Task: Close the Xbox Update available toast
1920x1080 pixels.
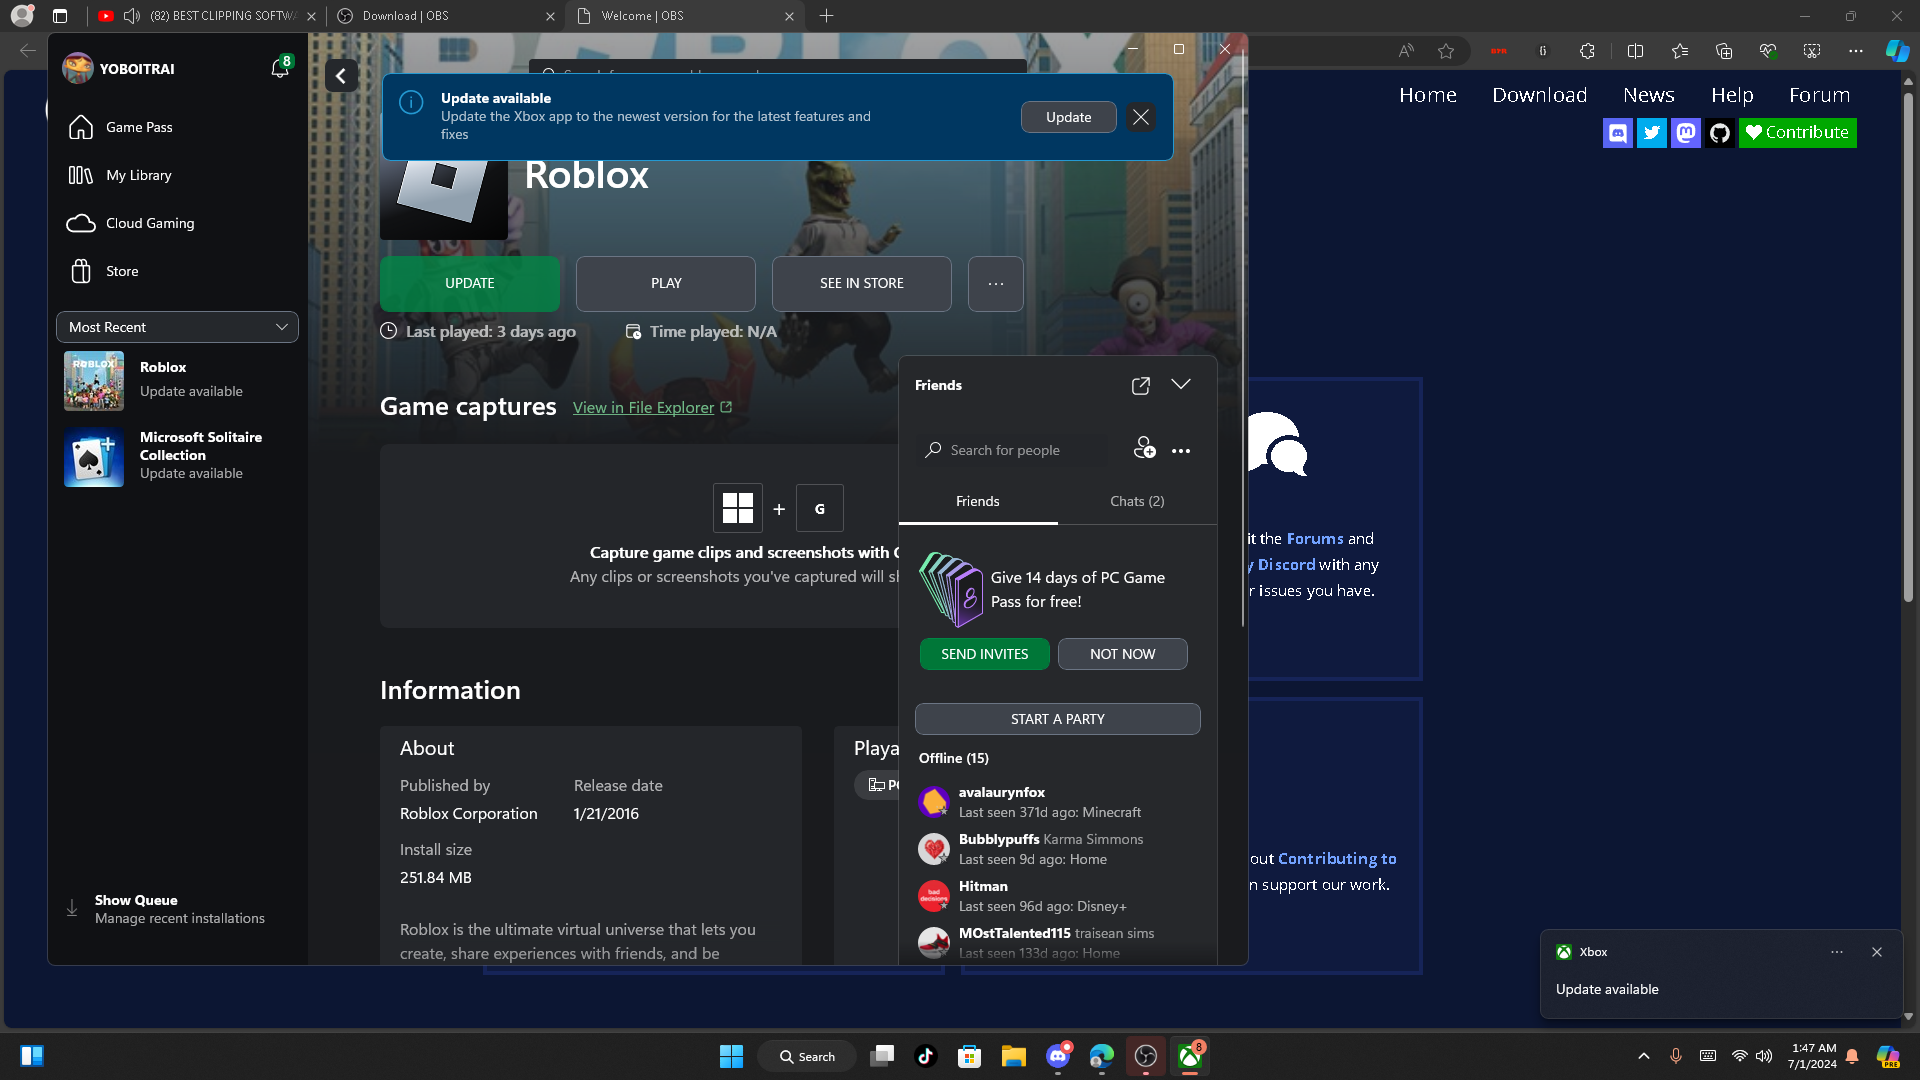Action: [1877, 952]
